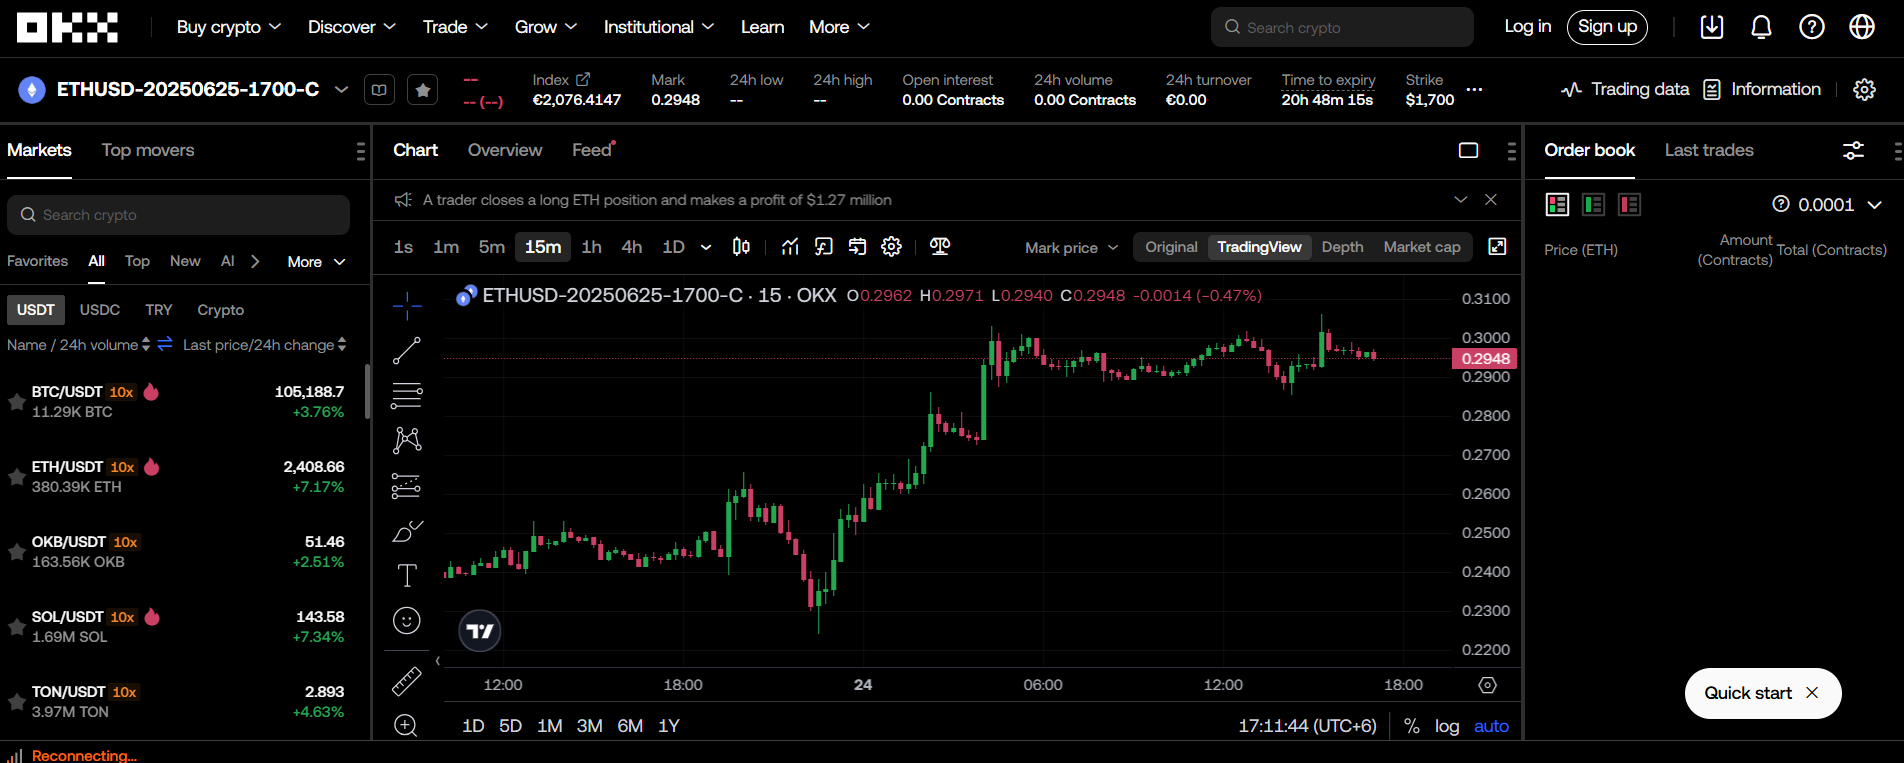Expand the Institutional menu
The image size is (1904, 763).
659,27
